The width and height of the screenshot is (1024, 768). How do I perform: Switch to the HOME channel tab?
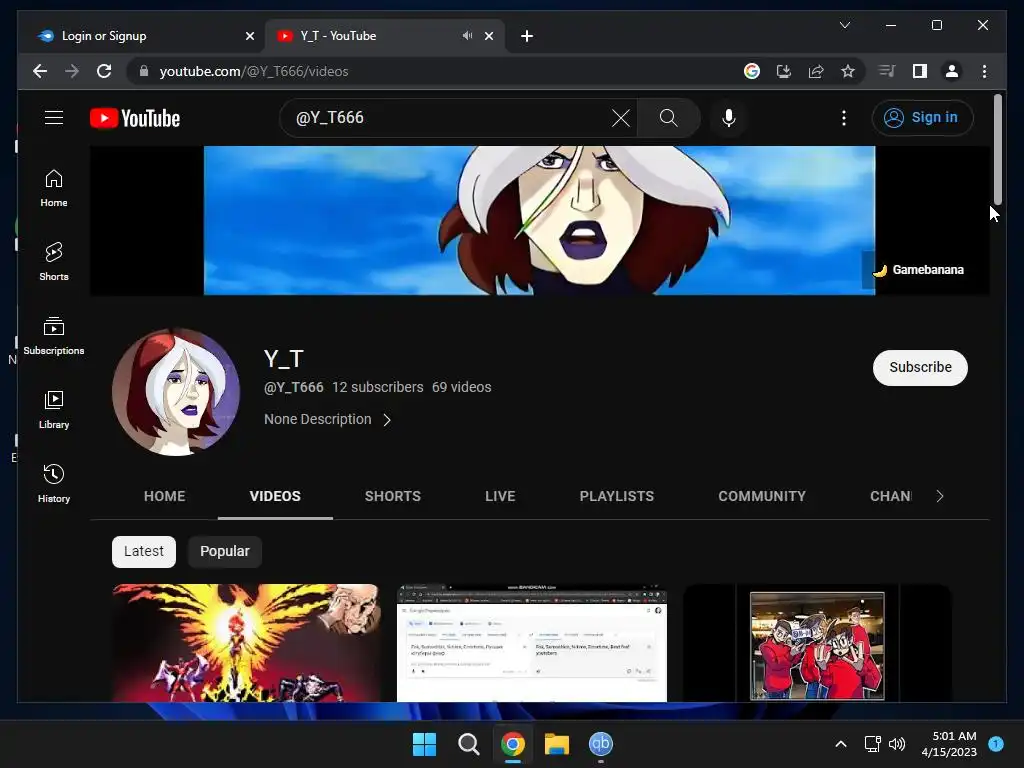pos(165,496)
